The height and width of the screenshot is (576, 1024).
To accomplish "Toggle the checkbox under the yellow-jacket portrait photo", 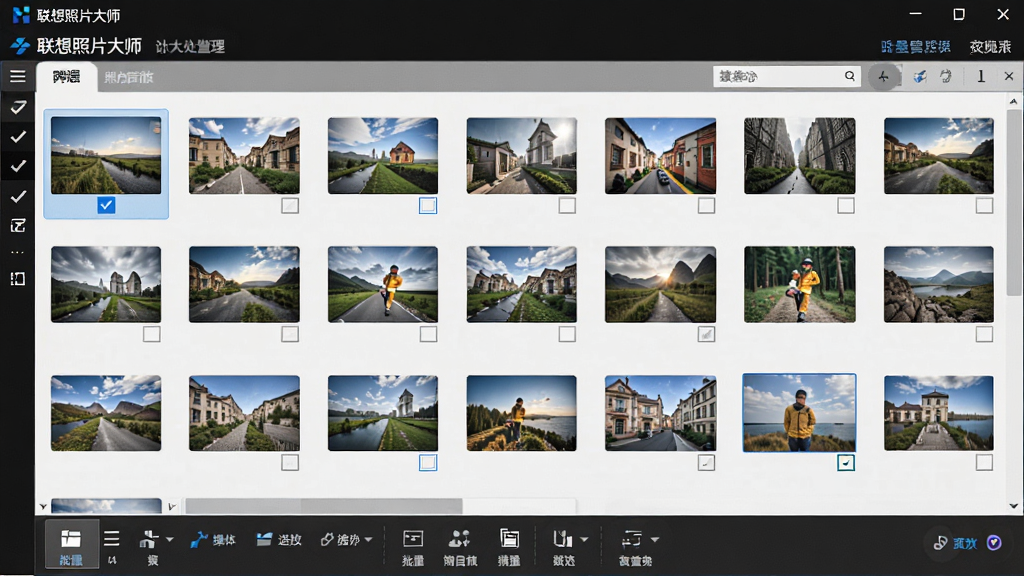I will 846,463.
